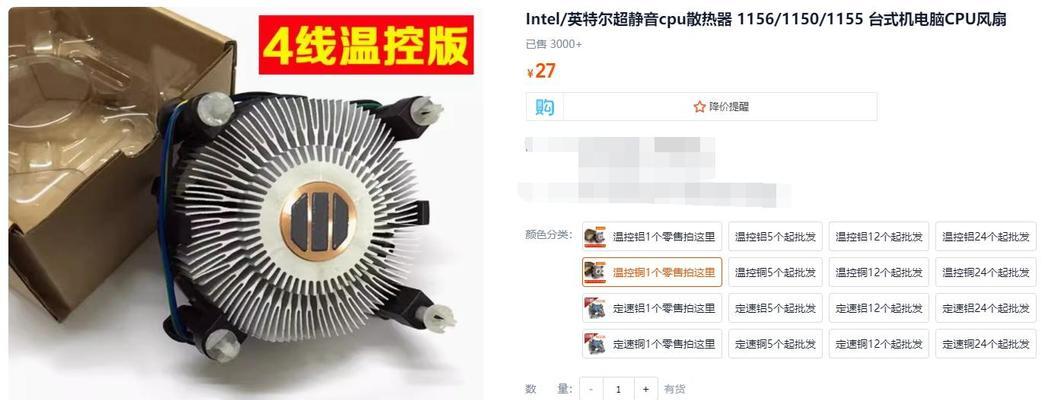Choose 定速铜24个起批发 variant
The width and height of the screenshot is (1048, 400).
986,344
